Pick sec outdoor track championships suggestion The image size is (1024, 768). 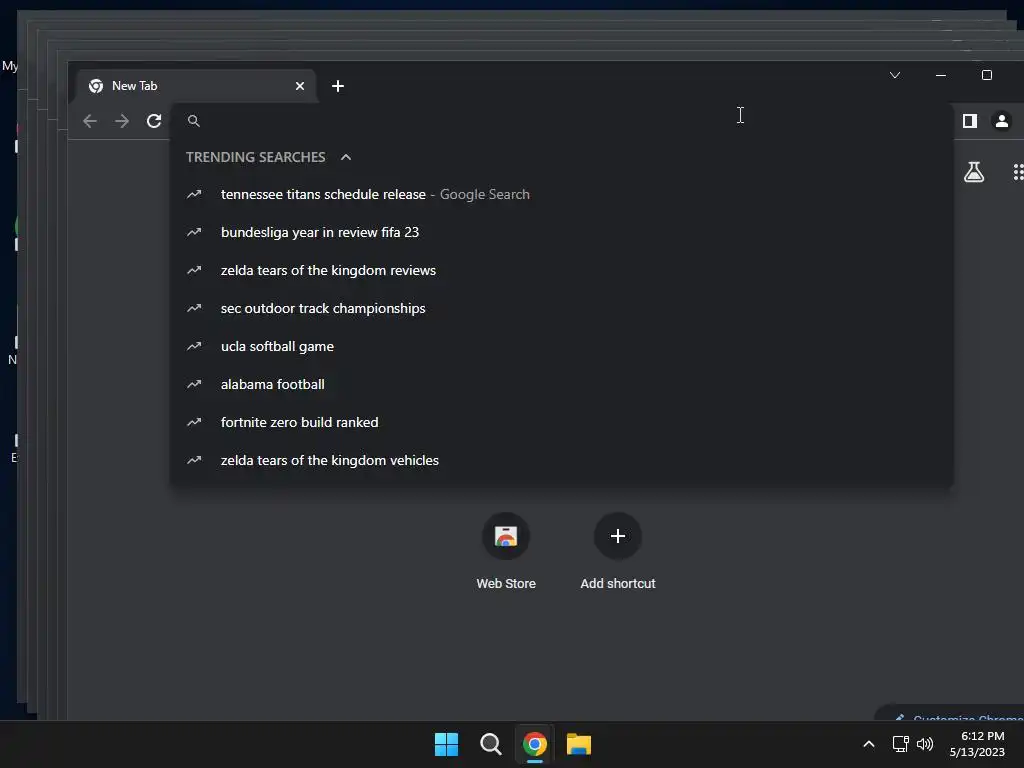(562, 308)
